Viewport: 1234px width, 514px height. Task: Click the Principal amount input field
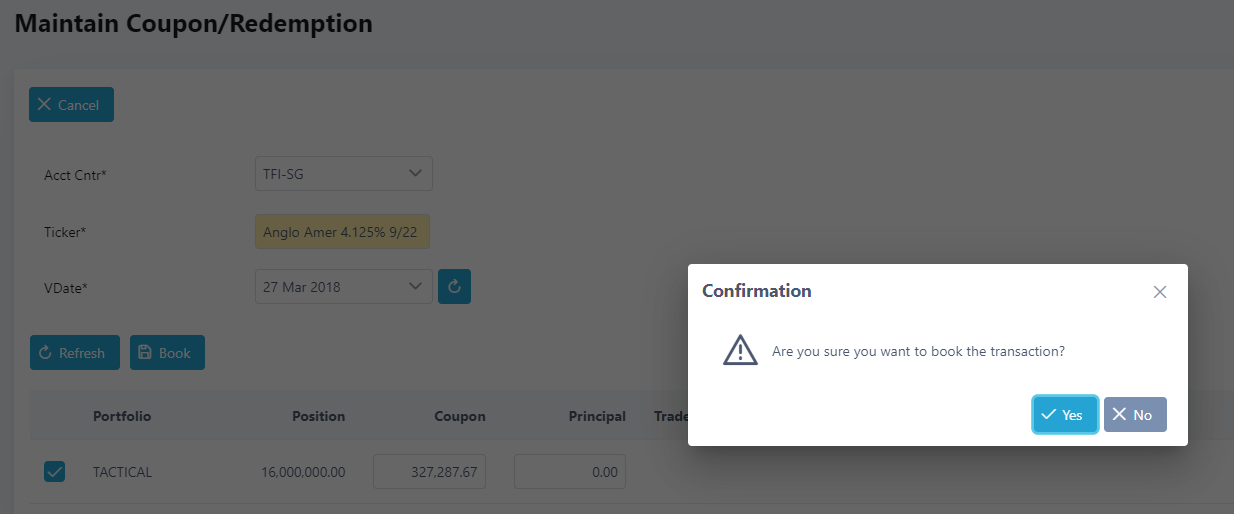pos(570,472)
